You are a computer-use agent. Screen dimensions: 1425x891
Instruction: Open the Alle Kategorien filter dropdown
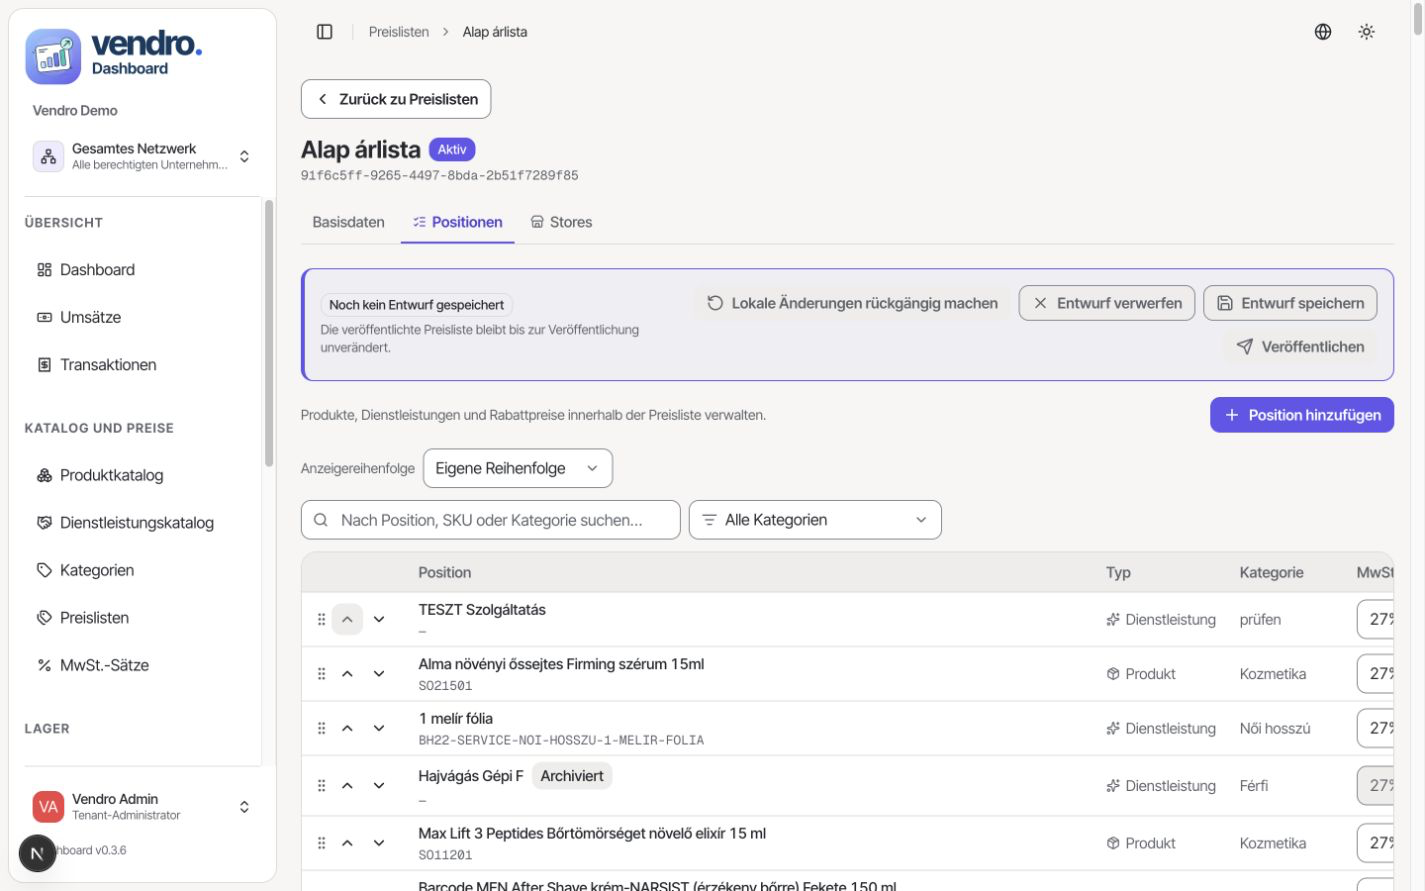815,520
